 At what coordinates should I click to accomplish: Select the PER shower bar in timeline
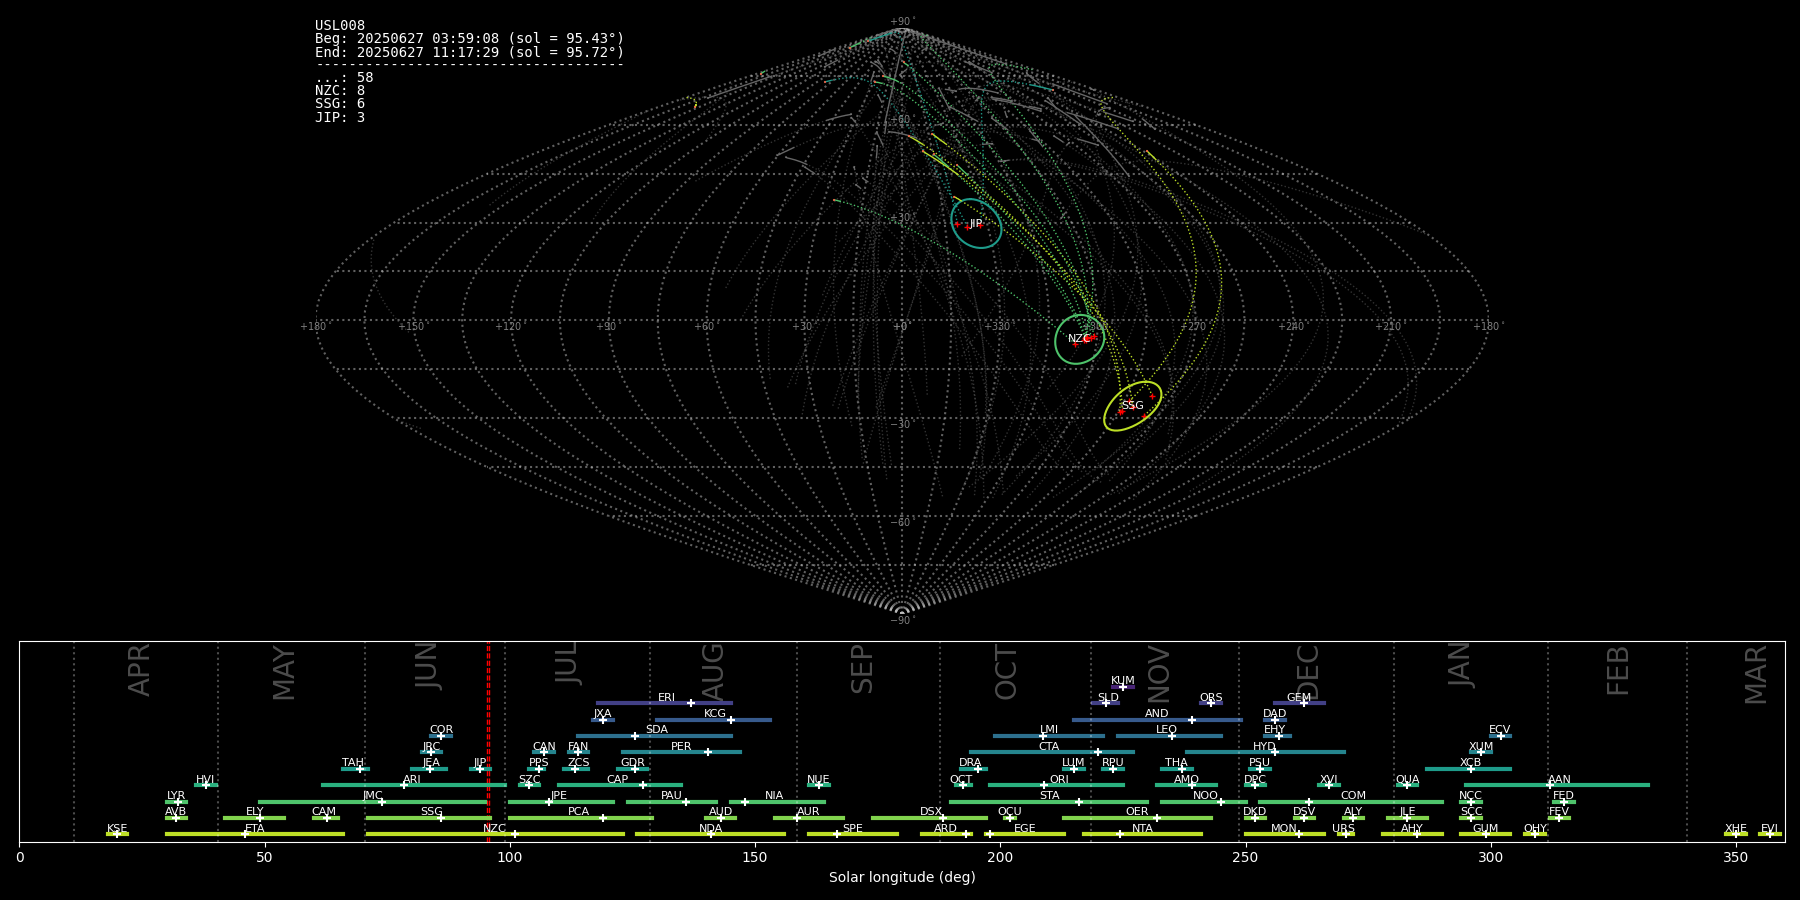click(681, 752)
